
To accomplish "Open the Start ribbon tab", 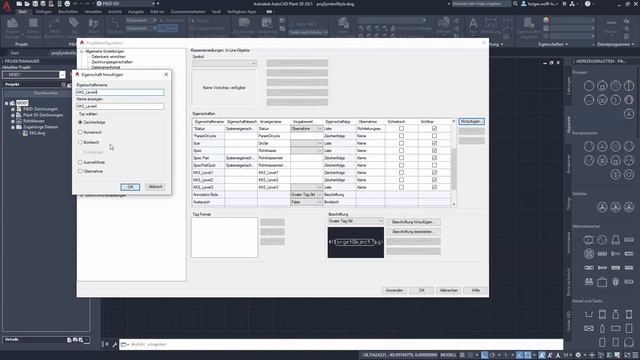I will (22, 12).
